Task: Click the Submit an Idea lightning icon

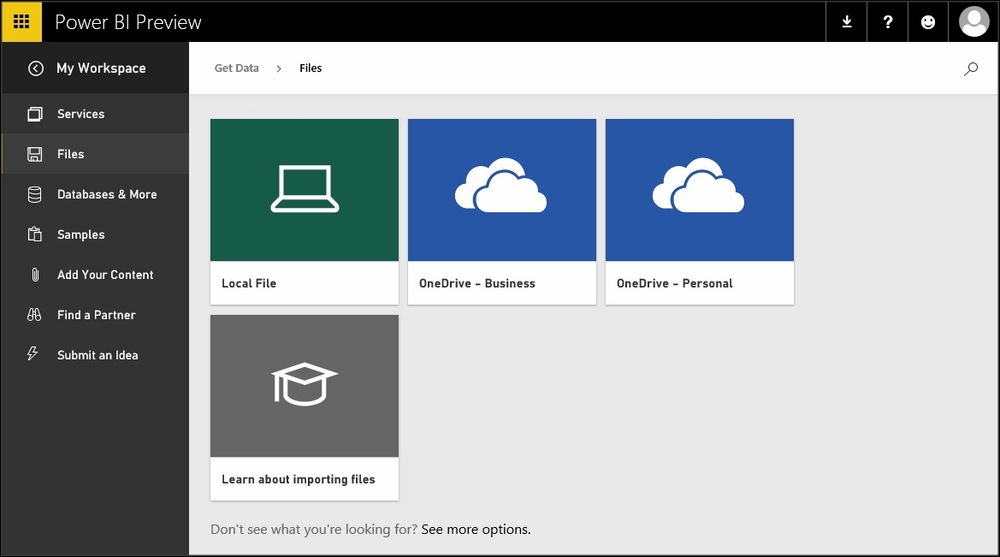Action: (33, 355)
